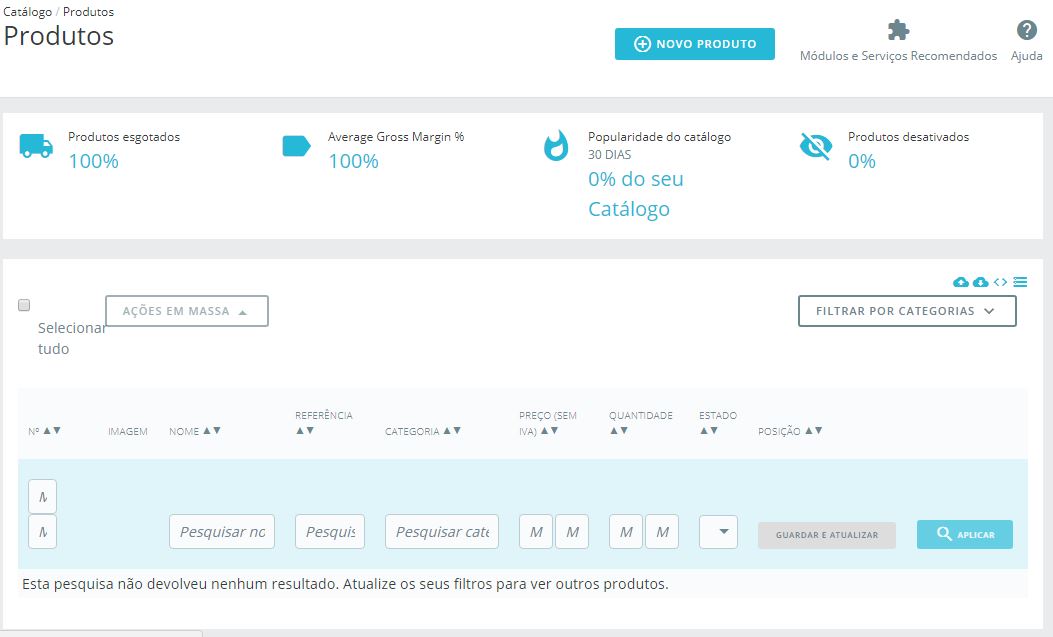This screenshot has height=637, width=1053.
Task: Click the Produtos desativados 0% value
Action: click(x=862, y=161)
